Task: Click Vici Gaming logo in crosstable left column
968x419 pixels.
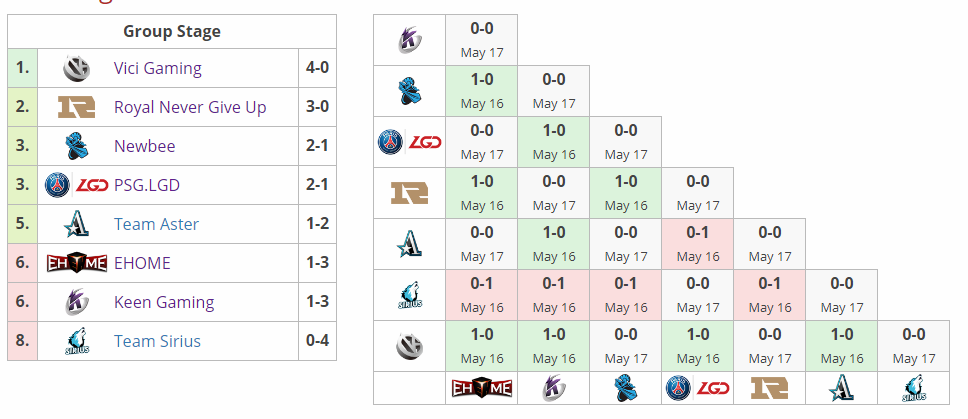Action: pyautogui.click(x=409, y=346)
